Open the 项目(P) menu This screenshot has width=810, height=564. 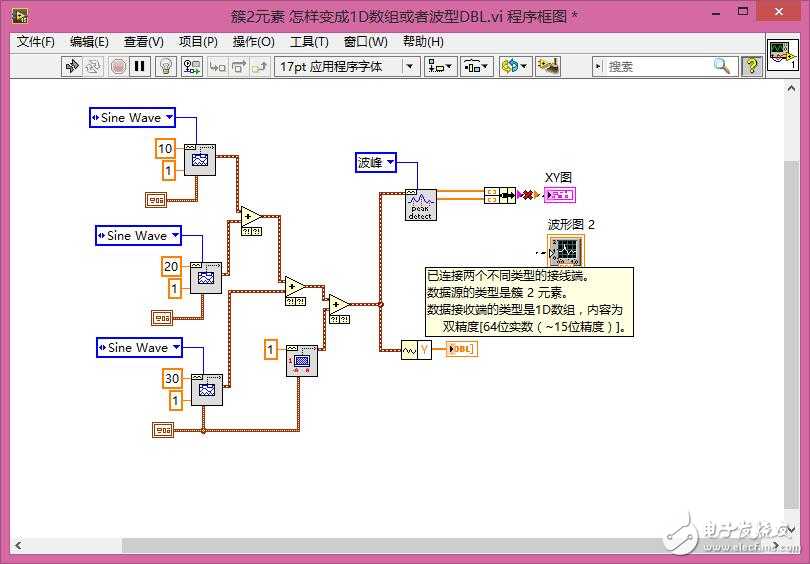(x=198, y=42)
